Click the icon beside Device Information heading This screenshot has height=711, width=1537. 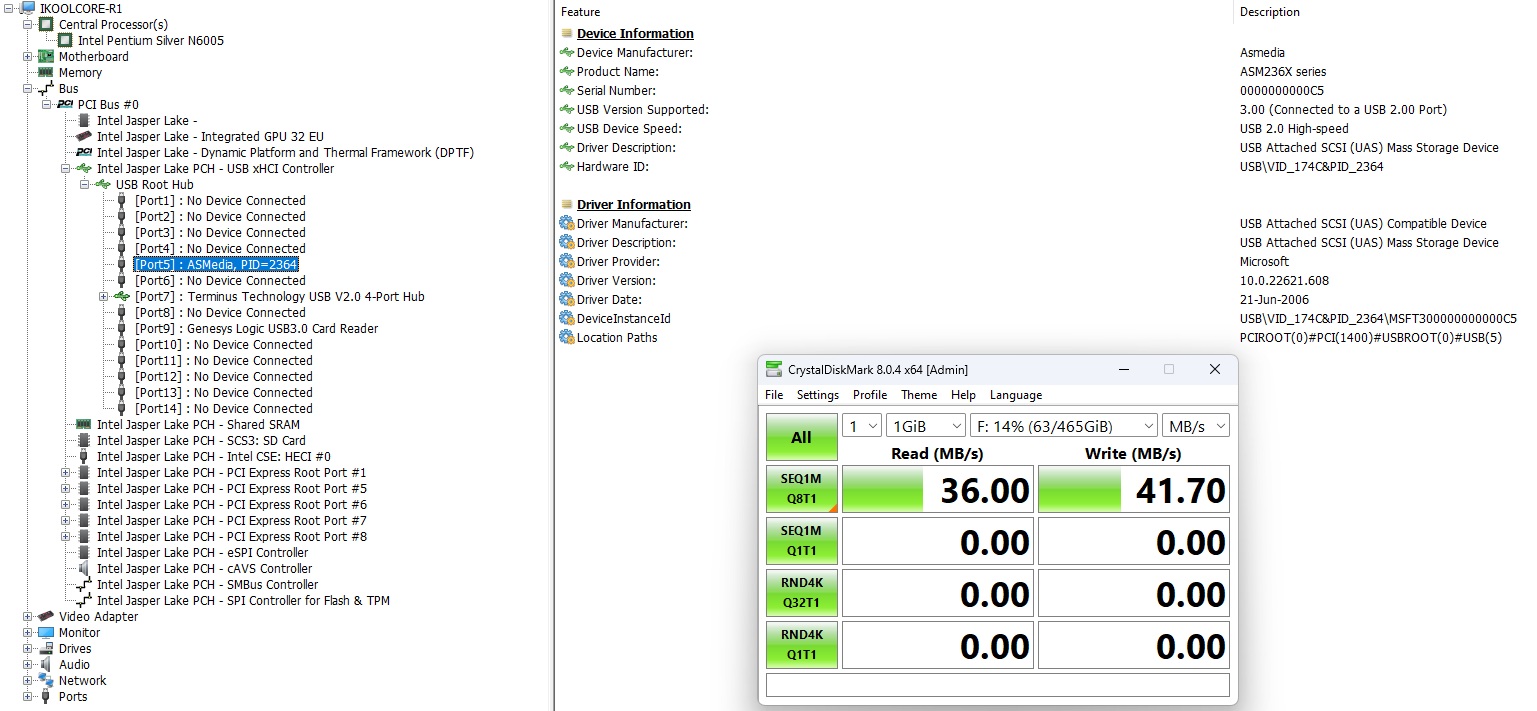pos(567,33)
